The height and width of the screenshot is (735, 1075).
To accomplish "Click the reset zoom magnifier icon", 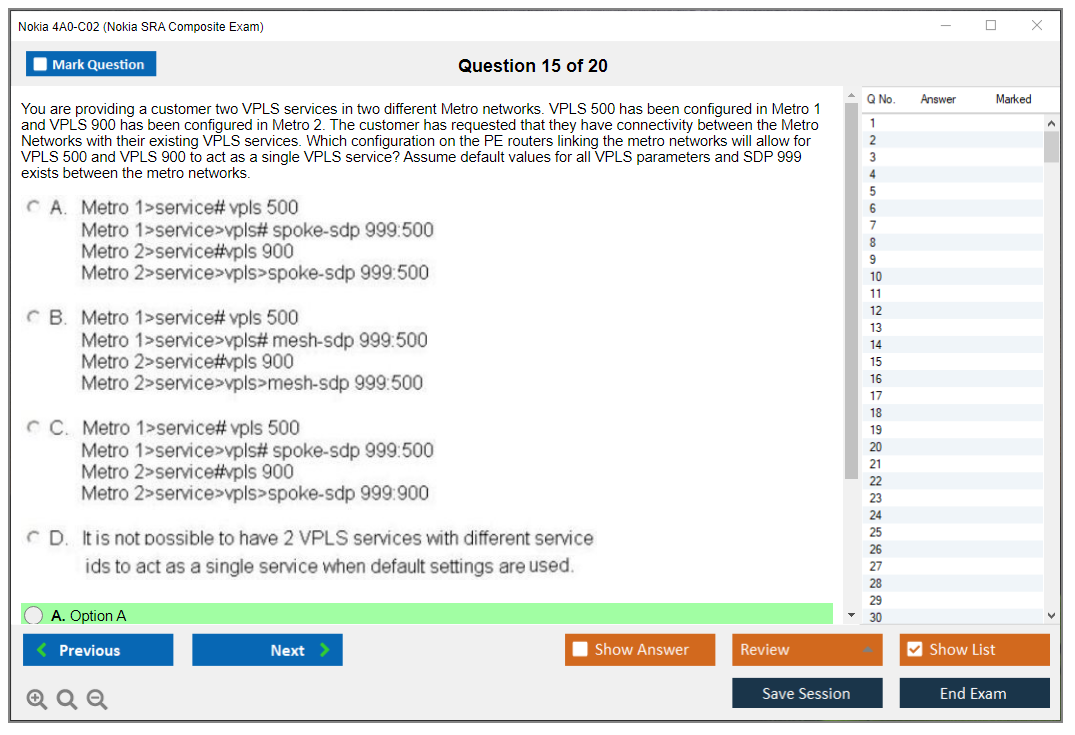I will coord(67,700).
